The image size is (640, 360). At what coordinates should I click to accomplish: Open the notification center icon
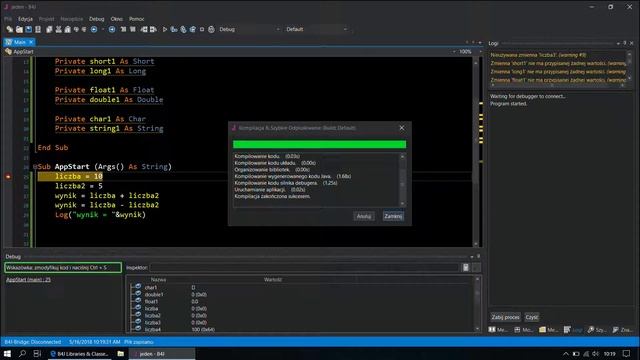click(627, 353)
